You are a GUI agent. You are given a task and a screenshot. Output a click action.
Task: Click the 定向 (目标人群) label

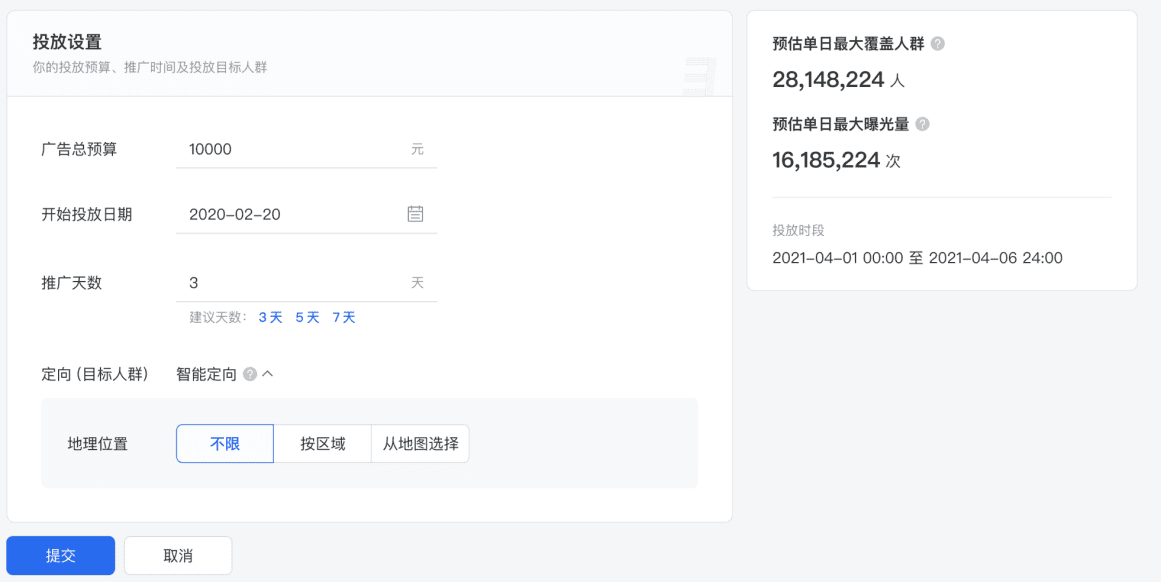click(x=96, y=375)
